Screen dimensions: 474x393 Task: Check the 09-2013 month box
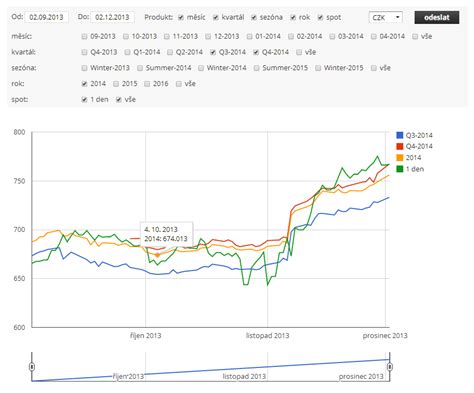pos(84,37)
